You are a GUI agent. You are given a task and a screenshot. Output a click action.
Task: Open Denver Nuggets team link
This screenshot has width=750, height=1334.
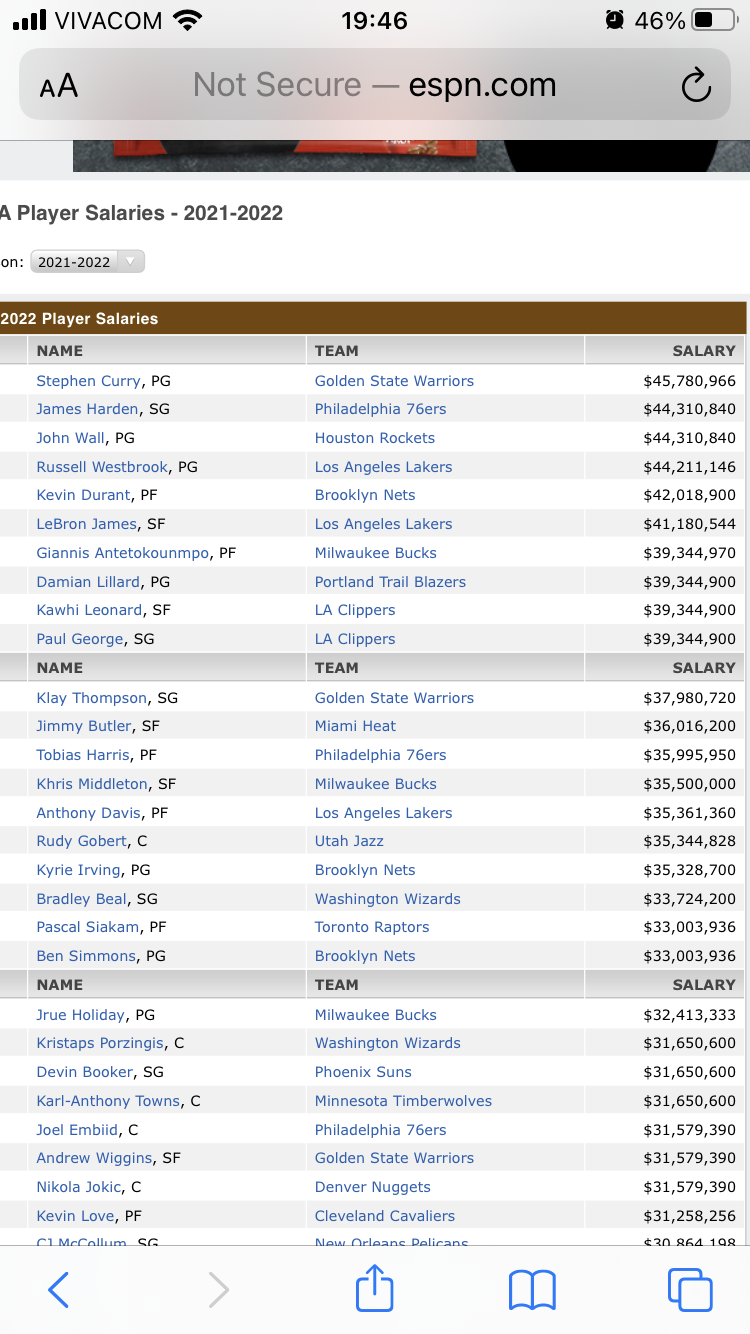[372, 1187]
